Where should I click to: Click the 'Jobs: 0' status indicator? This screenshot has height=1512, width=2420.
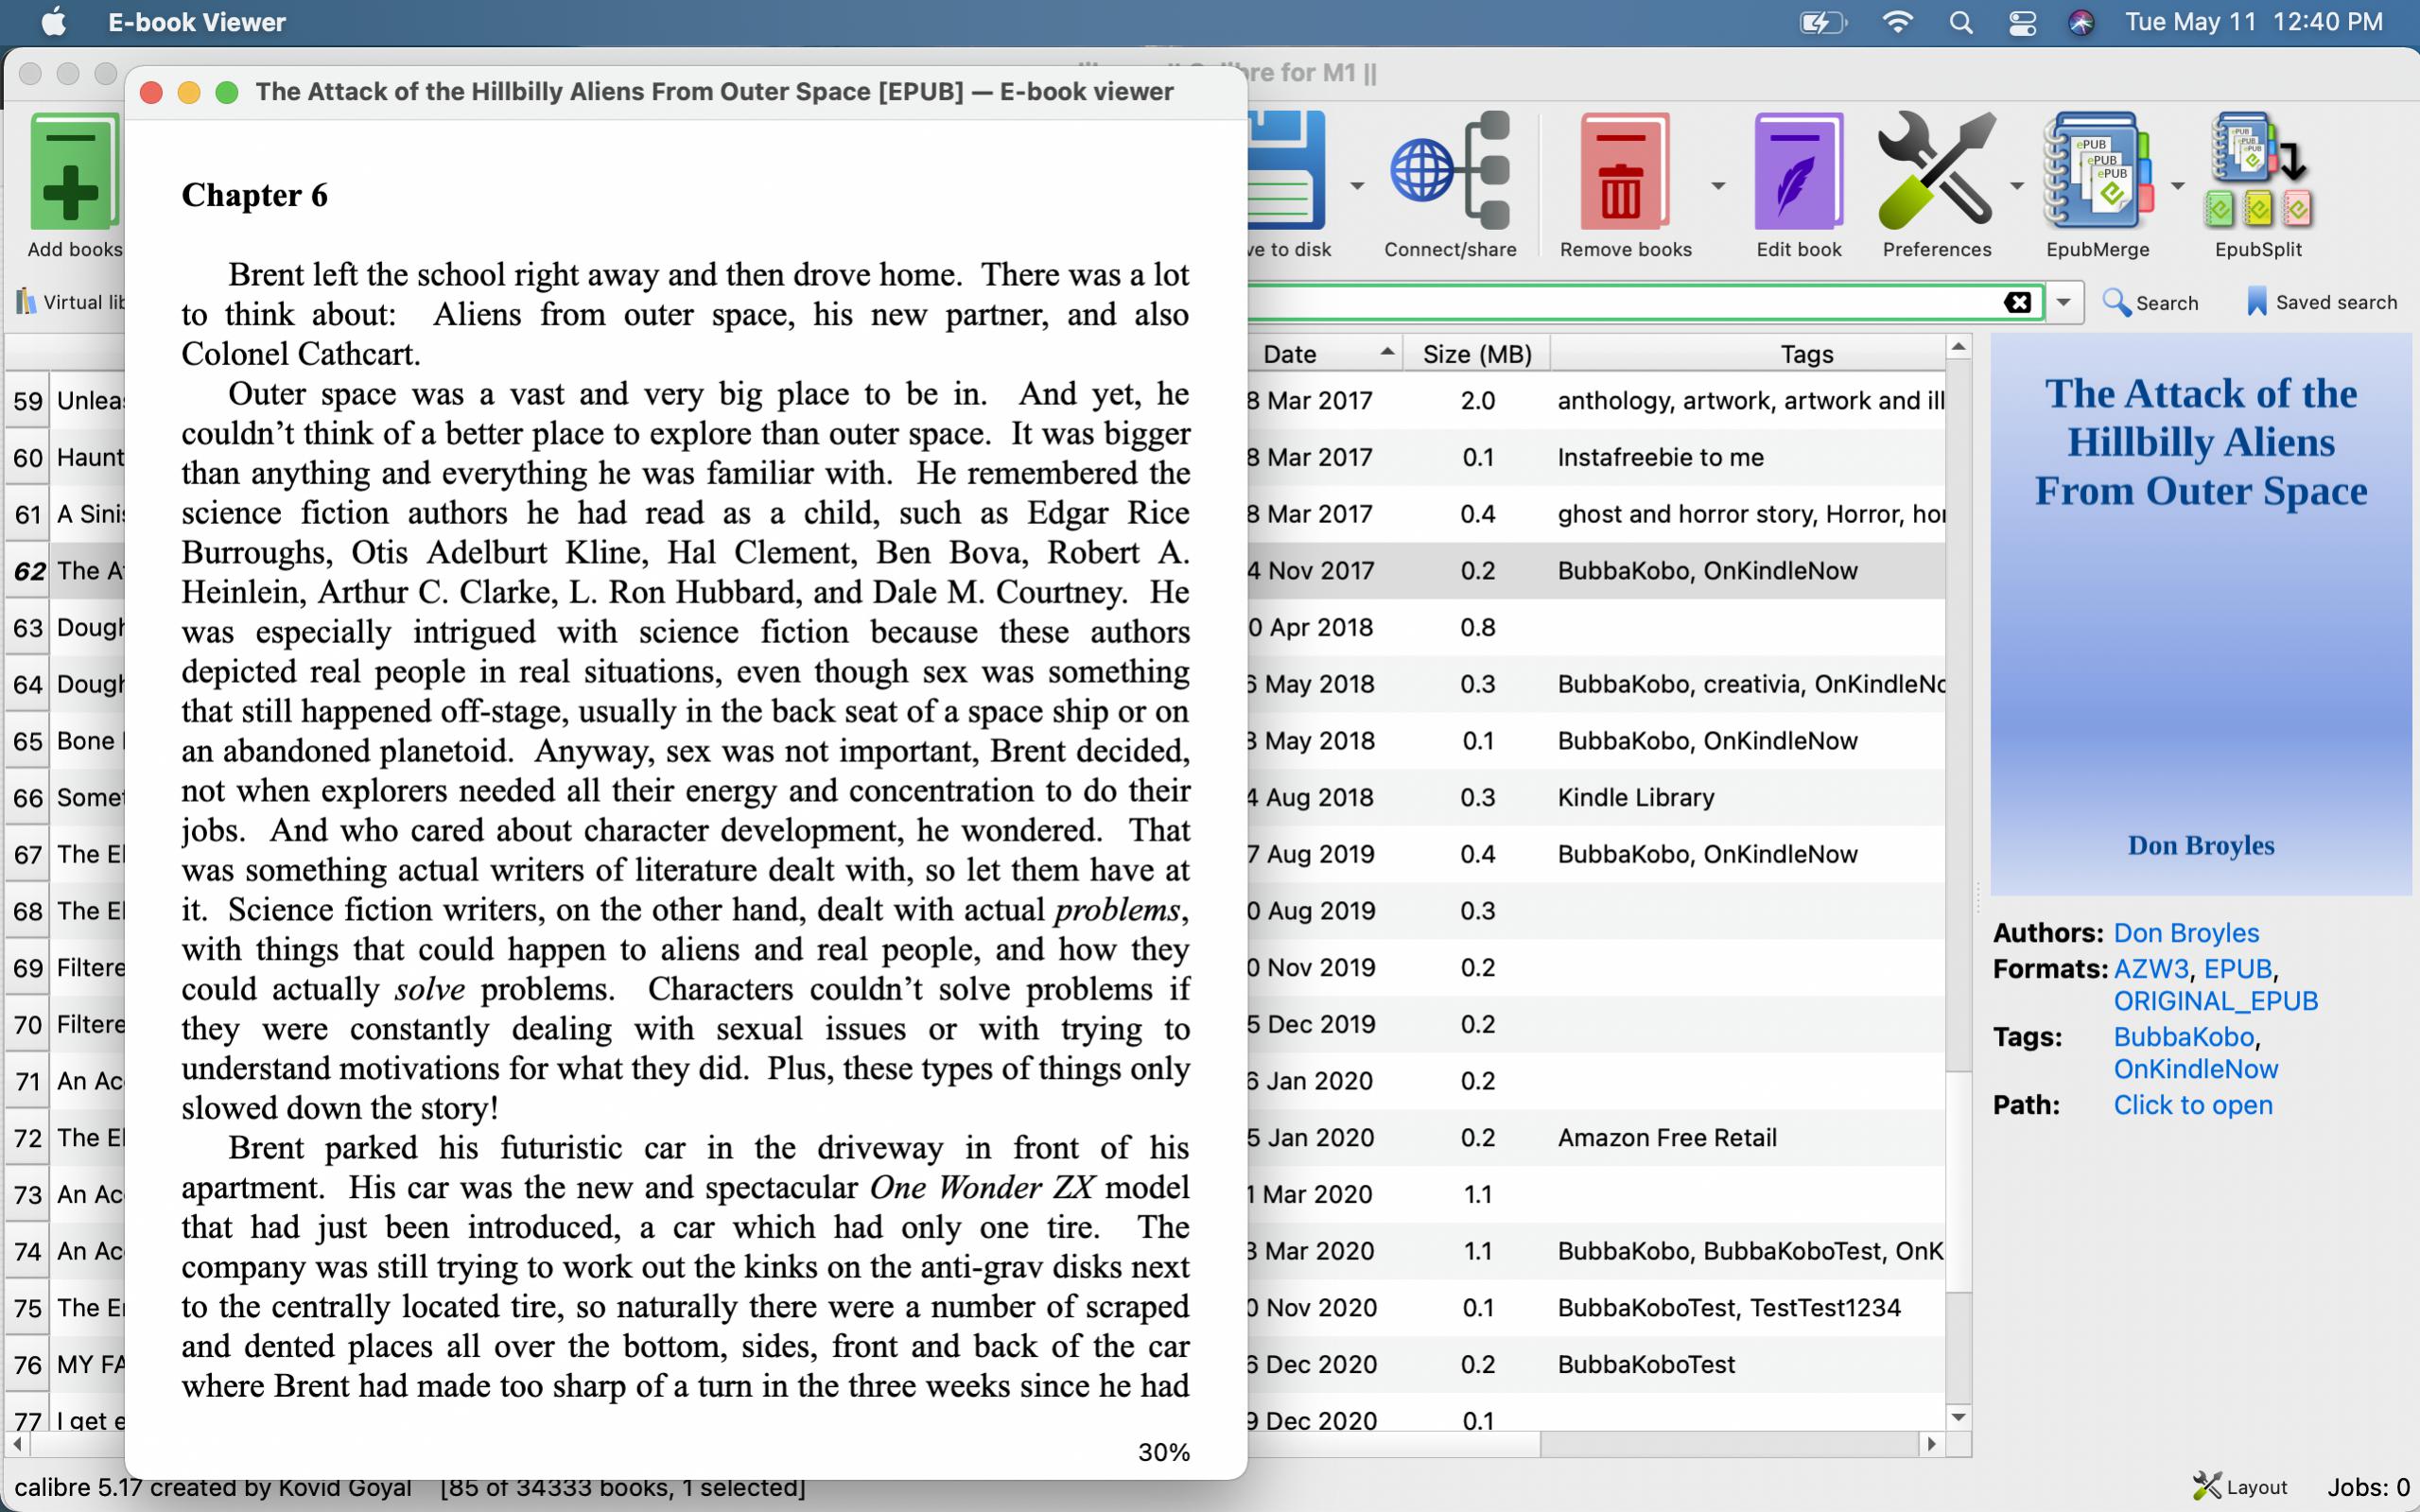[2368, 1487]
